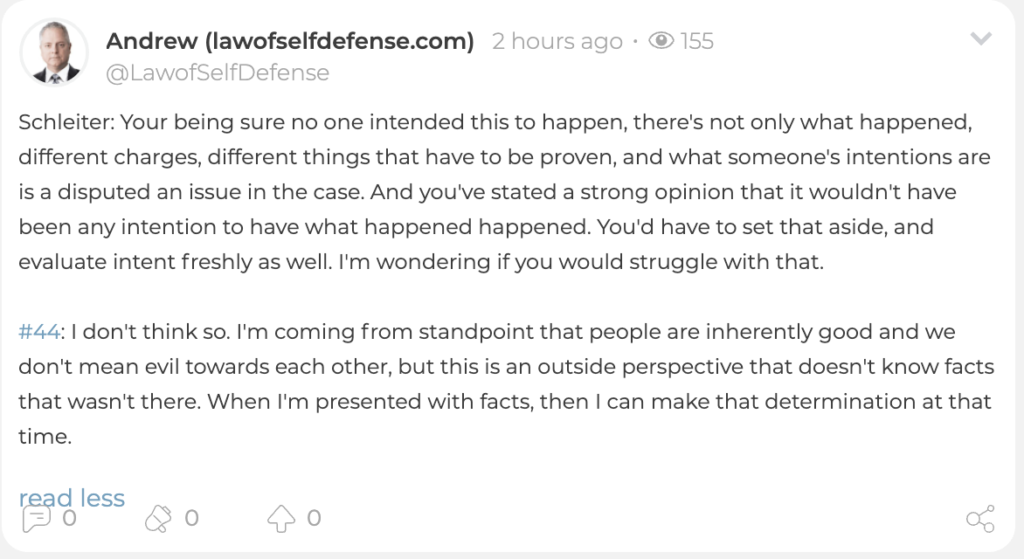Image resolution: width=1024 pixels, height=559 pixels.
Task: Click the word time. ending the post
Action: (45, 436)
